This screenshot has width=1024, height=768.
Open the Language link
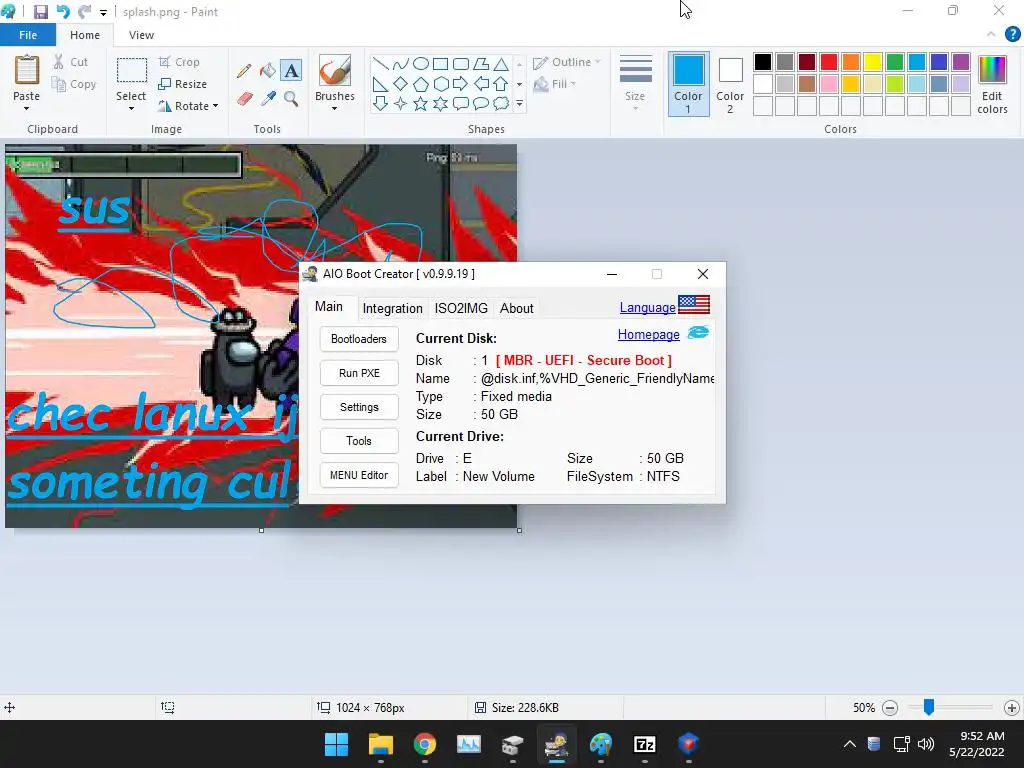click(647, 307)
